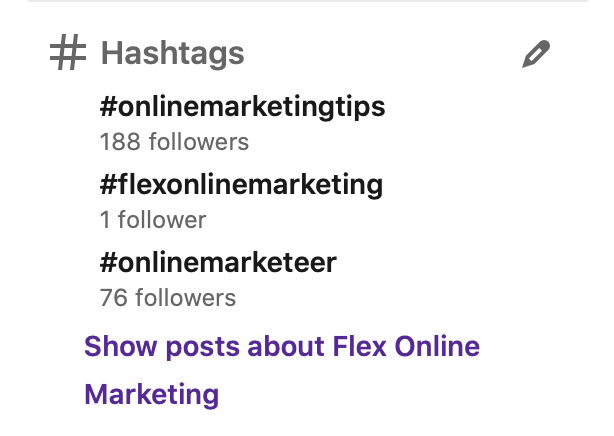Click the gray # glyph in the section header
614x436 pixels.
(68, 52)
